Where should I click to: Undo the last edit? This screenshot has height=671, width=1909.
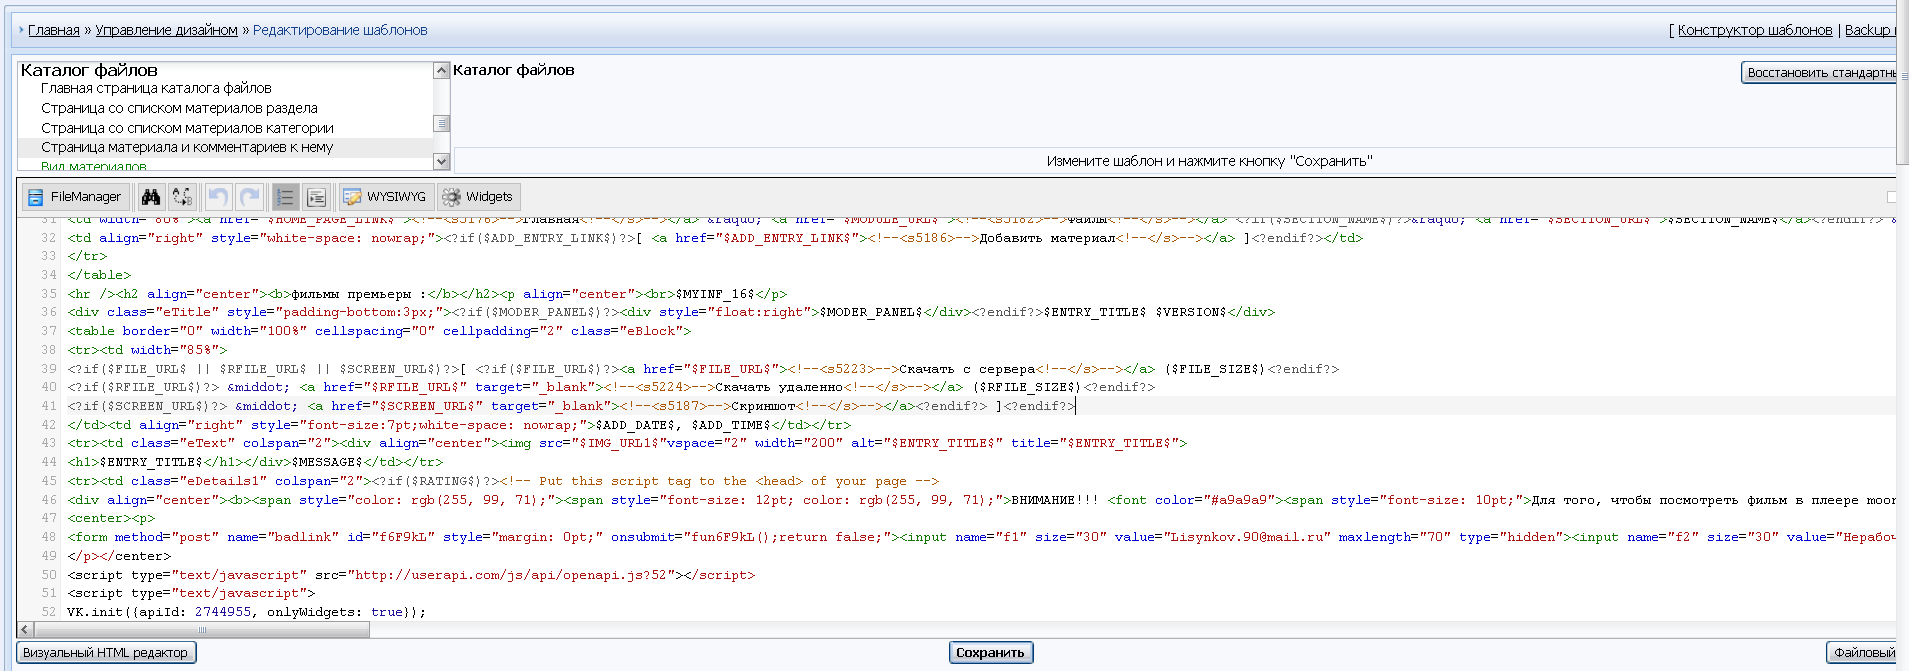pyautogui.click(x=218, y=197)
